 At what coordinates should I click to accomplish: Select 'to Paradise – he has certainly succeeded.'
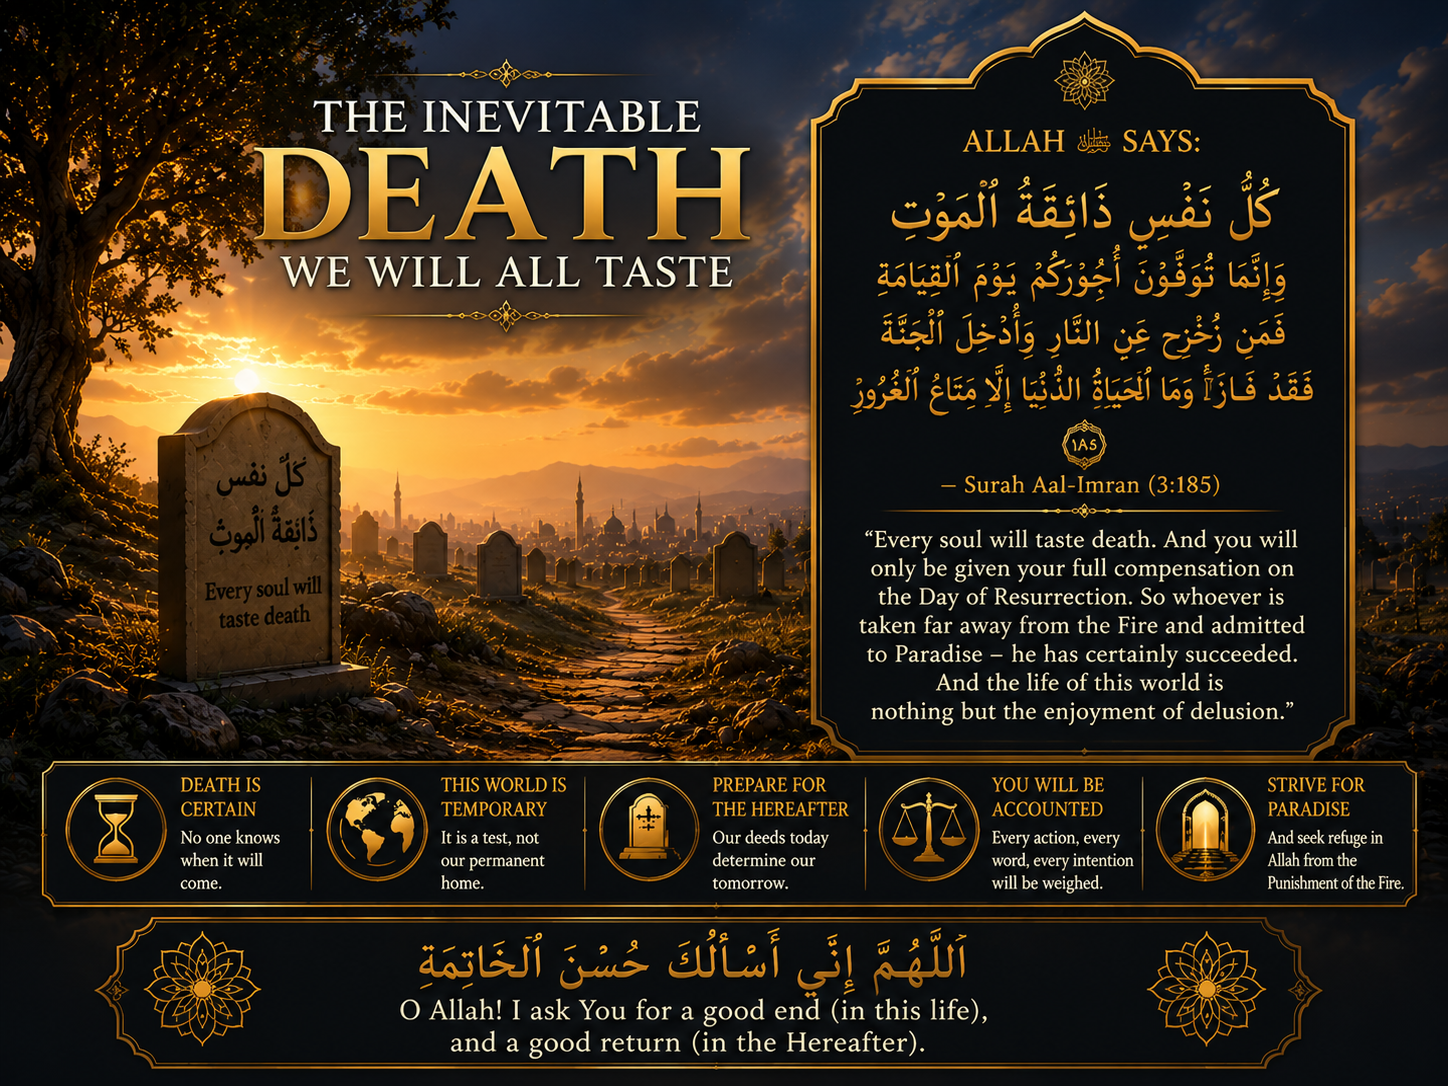point(1082,654)
